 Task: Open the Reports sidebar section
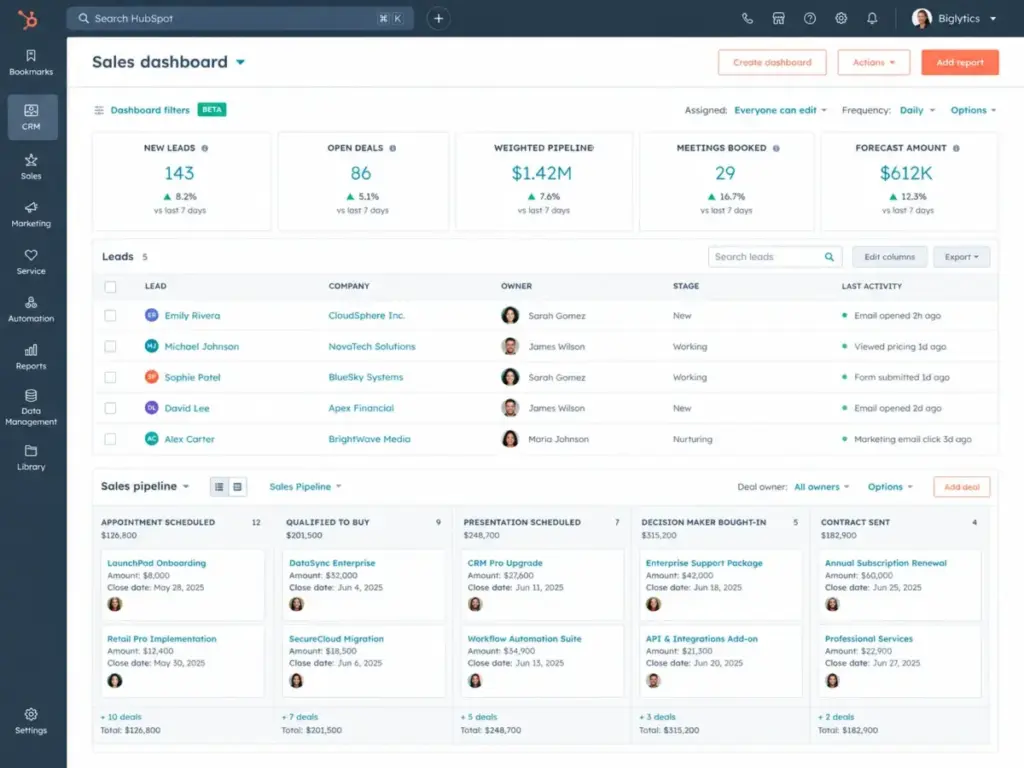[x=31, y=357]
